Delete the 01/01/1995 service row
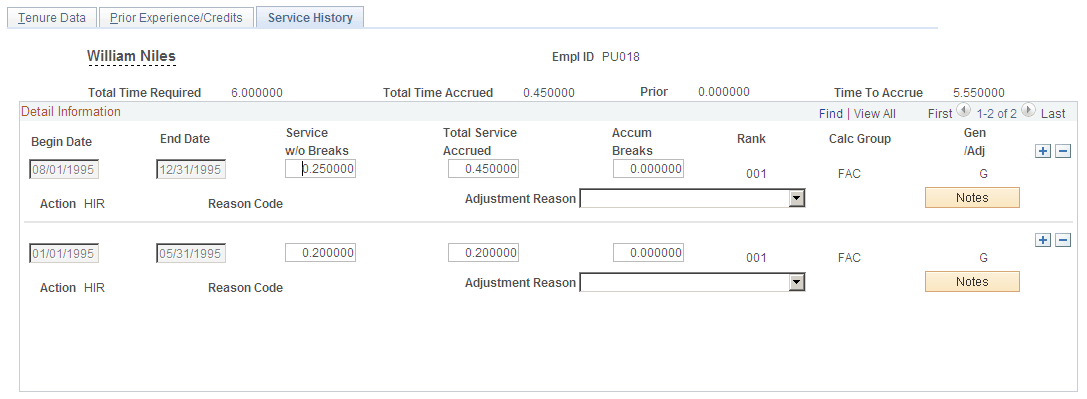This screenshot has height=399, width=1087. point(1063,240)
